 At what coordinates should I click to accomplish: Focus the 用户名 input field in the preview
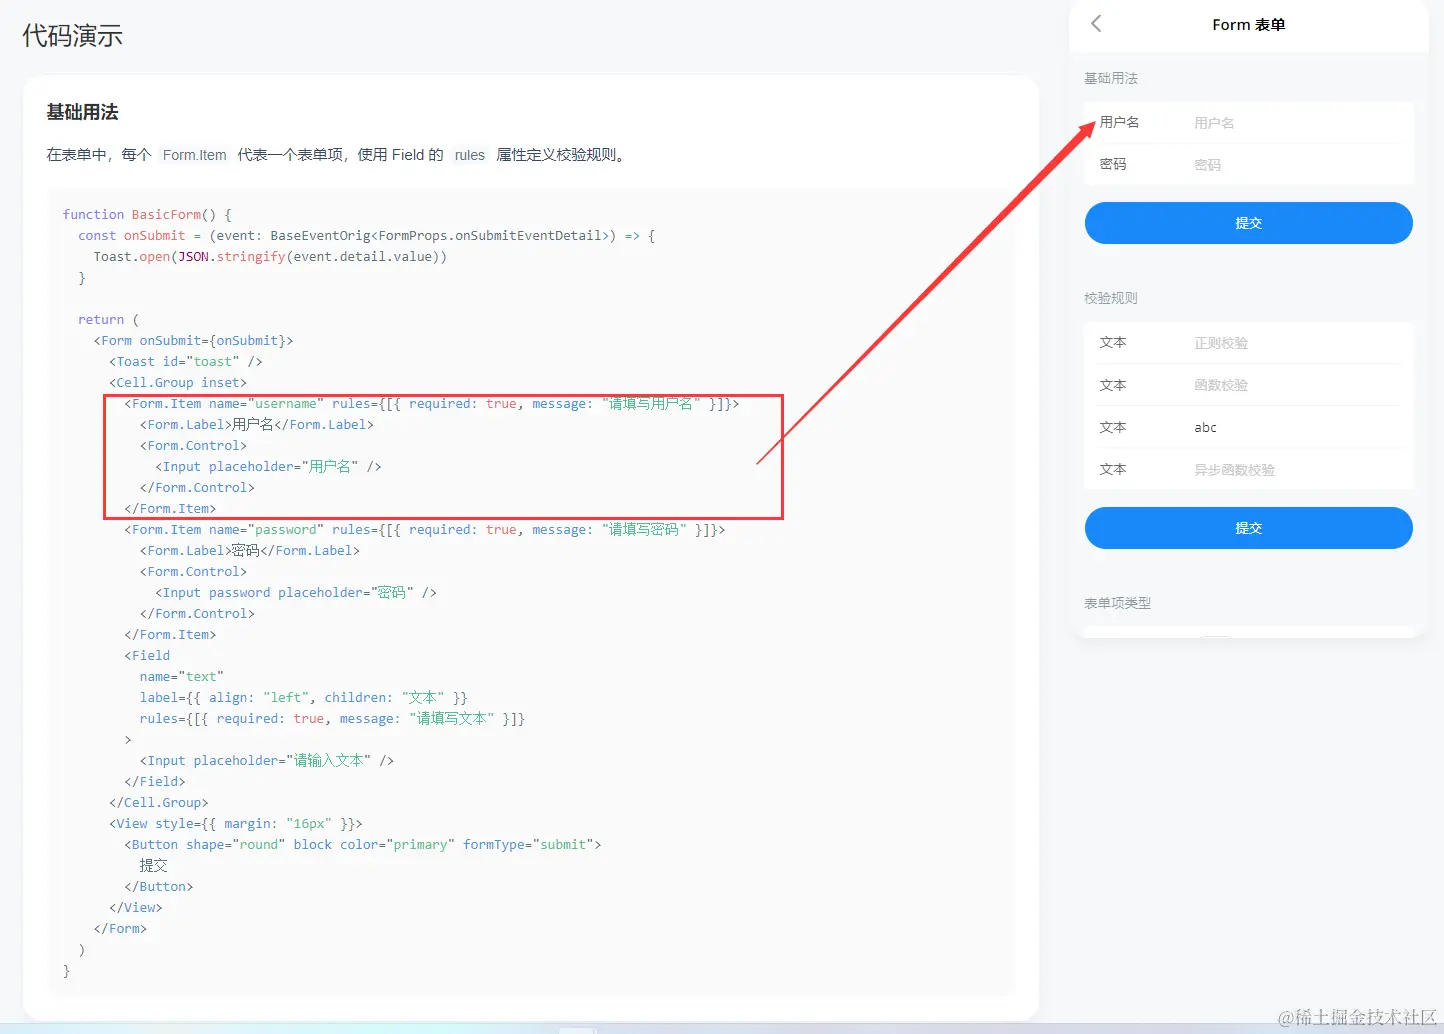coord(1298,123)
